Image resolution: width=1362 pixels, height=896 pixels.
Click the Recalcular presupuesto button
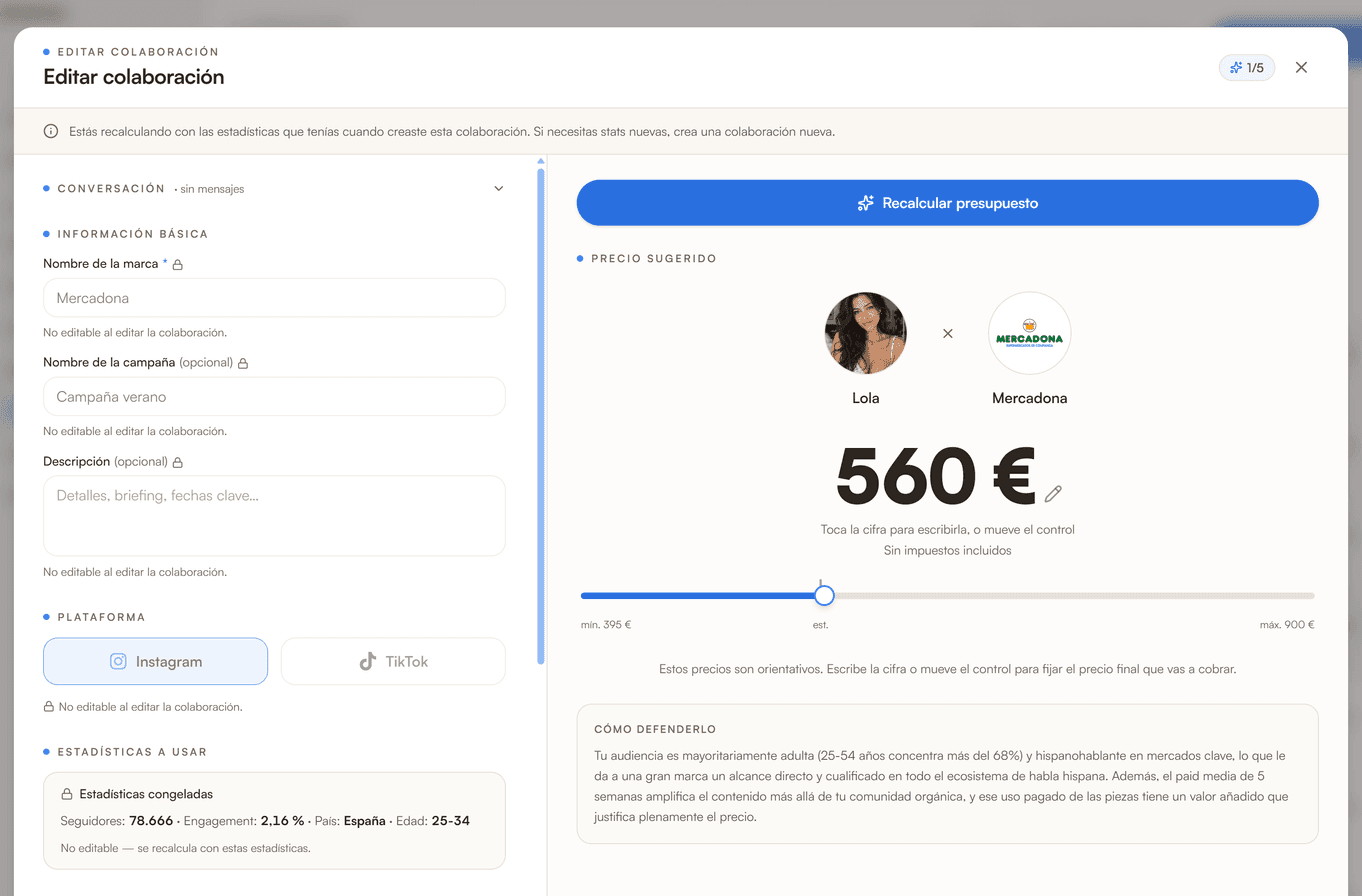pyautogui.click(x=947, y=203)
